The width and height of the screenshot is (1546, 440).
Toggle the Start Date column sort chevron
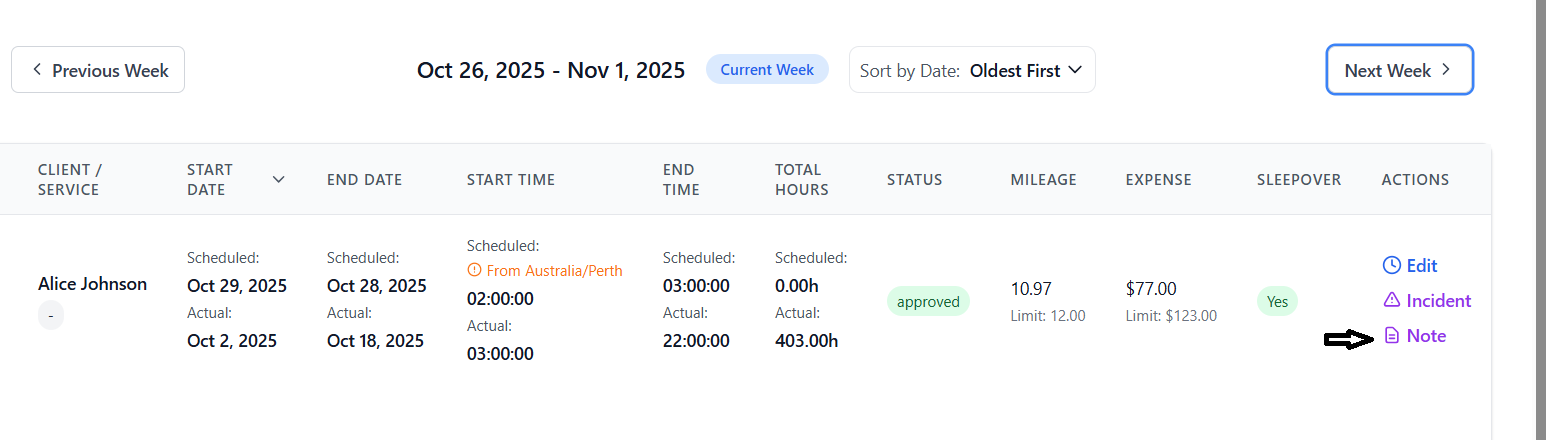(278, 180)
